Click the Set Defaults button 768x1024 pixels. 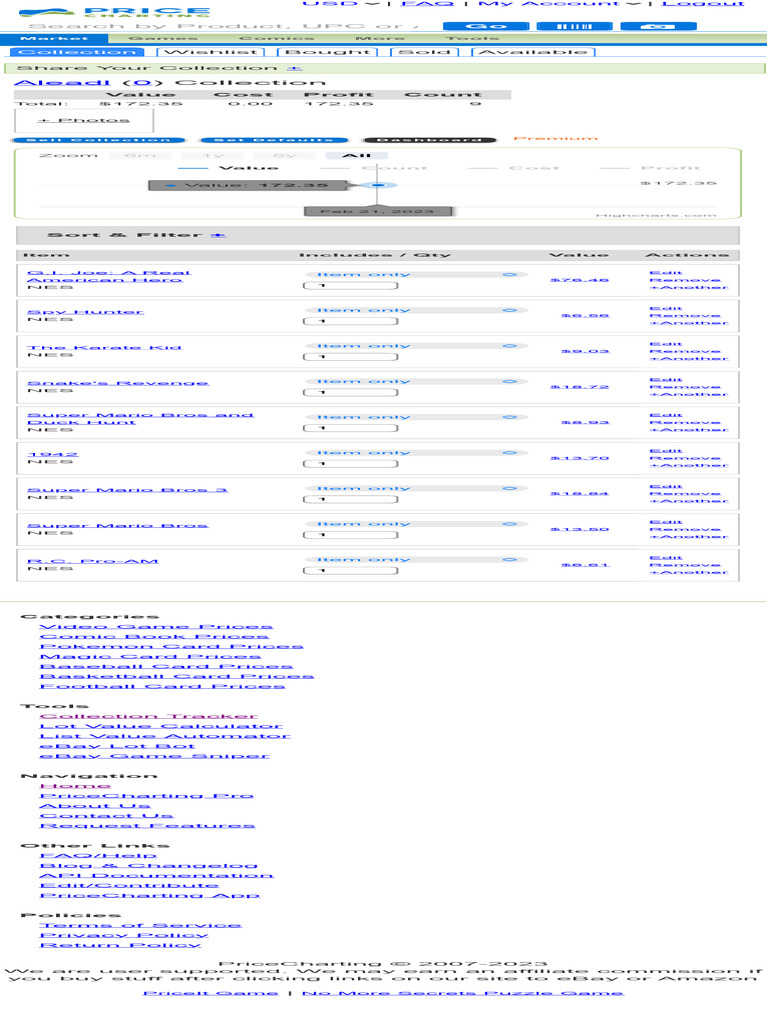click(x=274, y=140)
